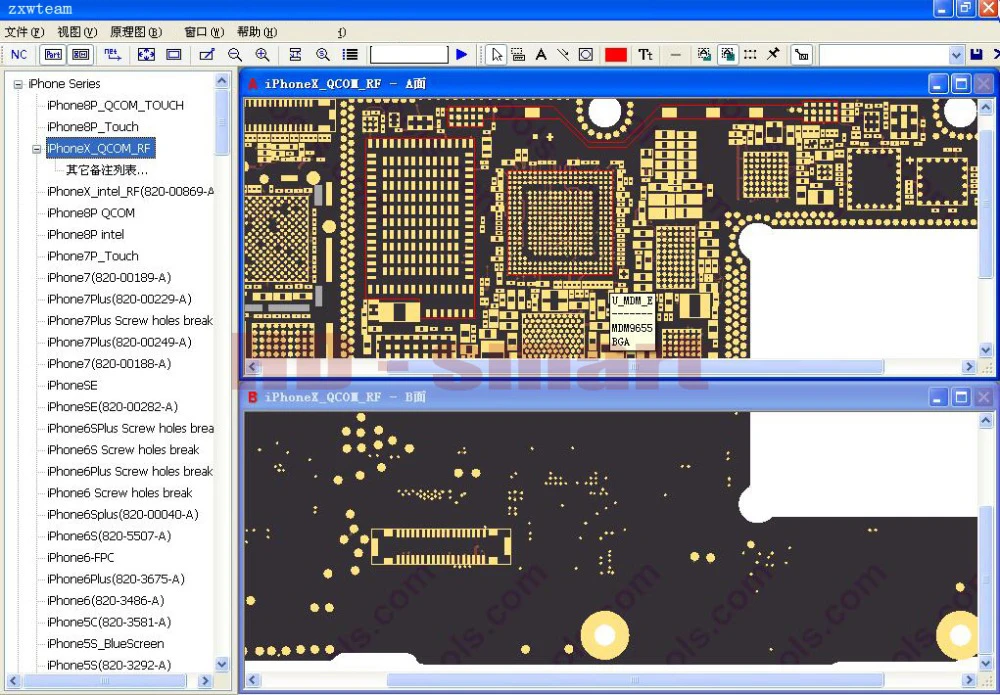
Task: Open the toolbar combo box dropdown arrow
Action: tap(956, 55)
